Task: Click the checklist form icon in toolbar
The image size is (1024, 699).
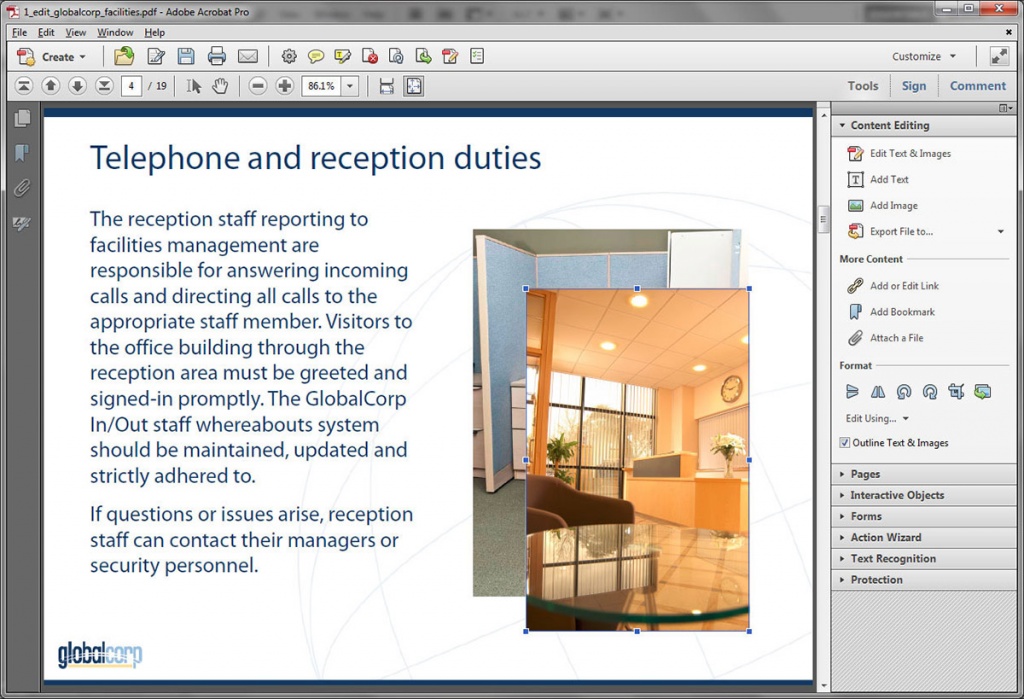Action: (x=477, y=57)
